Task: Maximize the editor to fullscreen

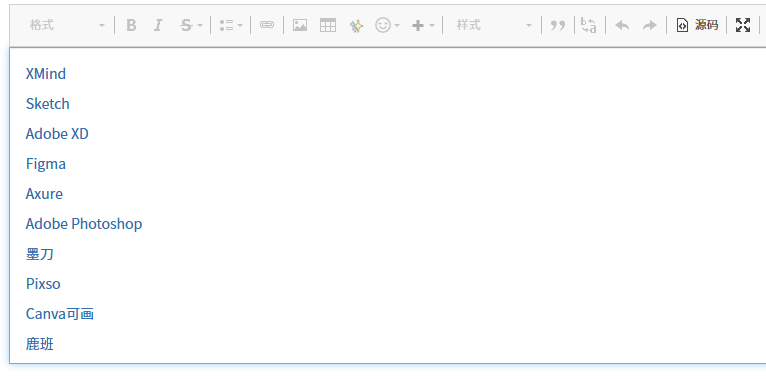Action: (x=743, y=25)
